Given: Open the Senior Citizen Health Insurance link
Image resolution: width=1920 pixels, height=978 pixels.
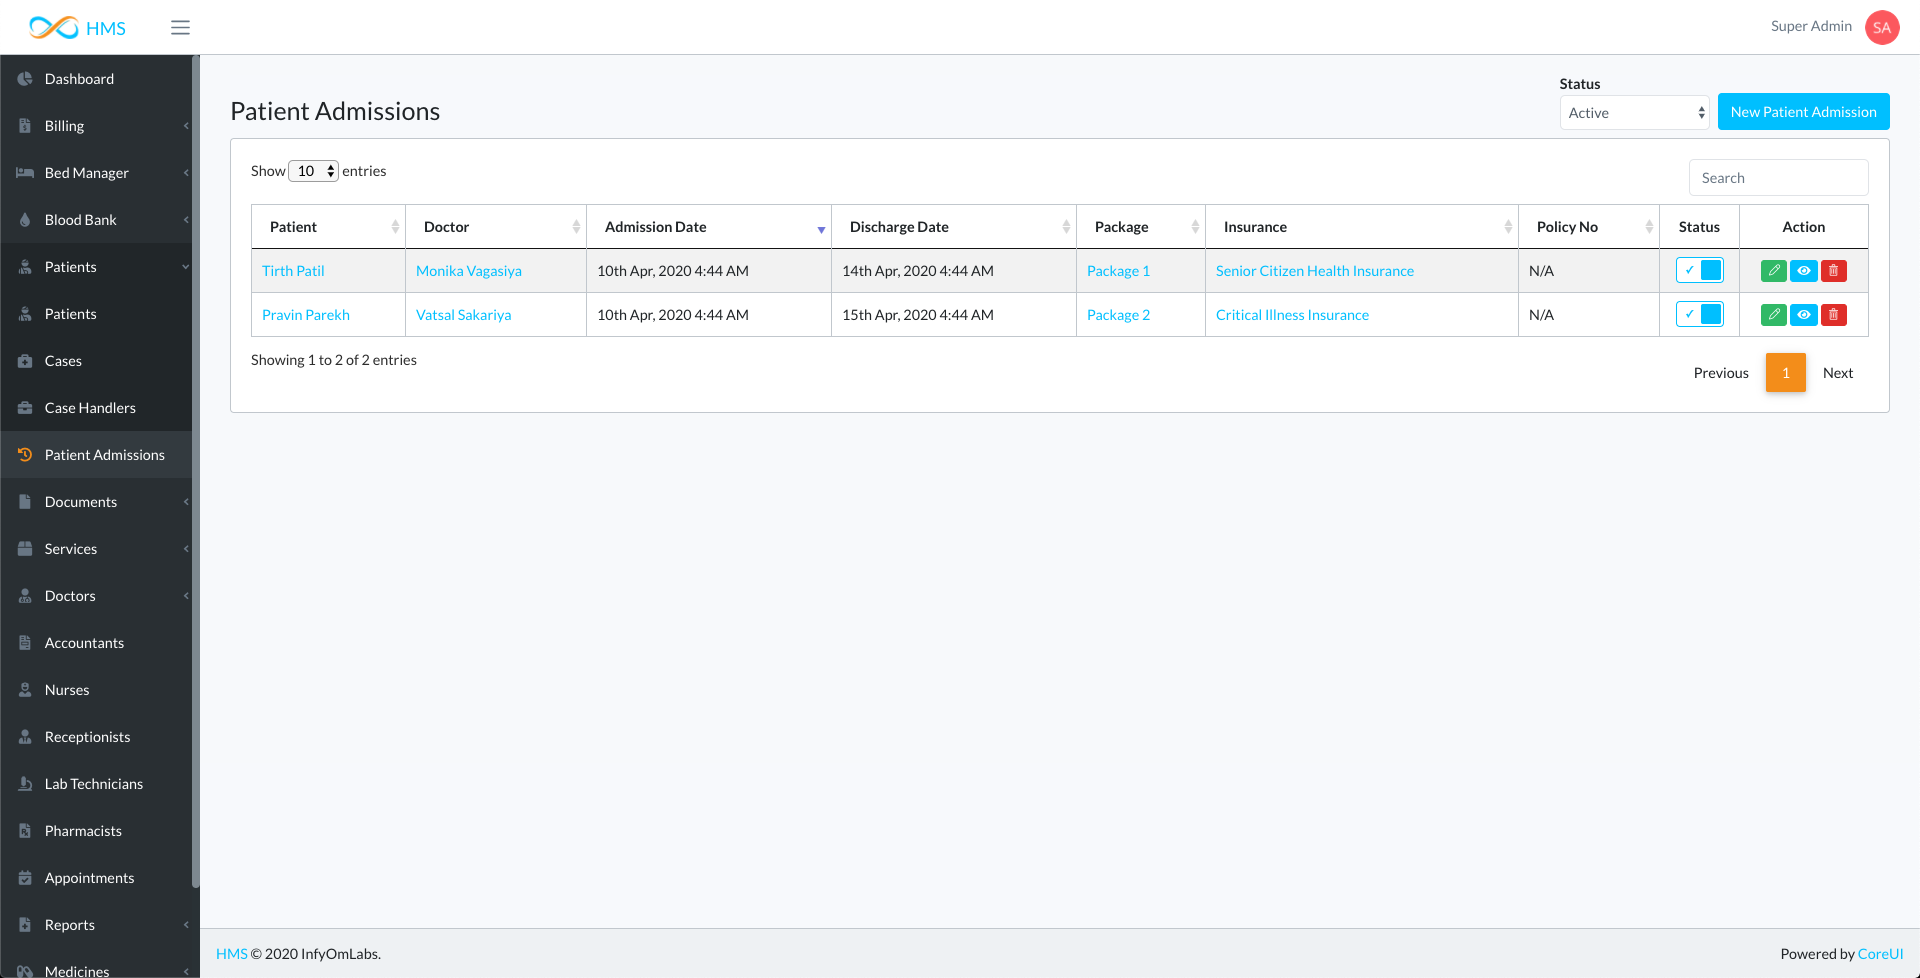Looking at the screenshot, I should 1314,271.
